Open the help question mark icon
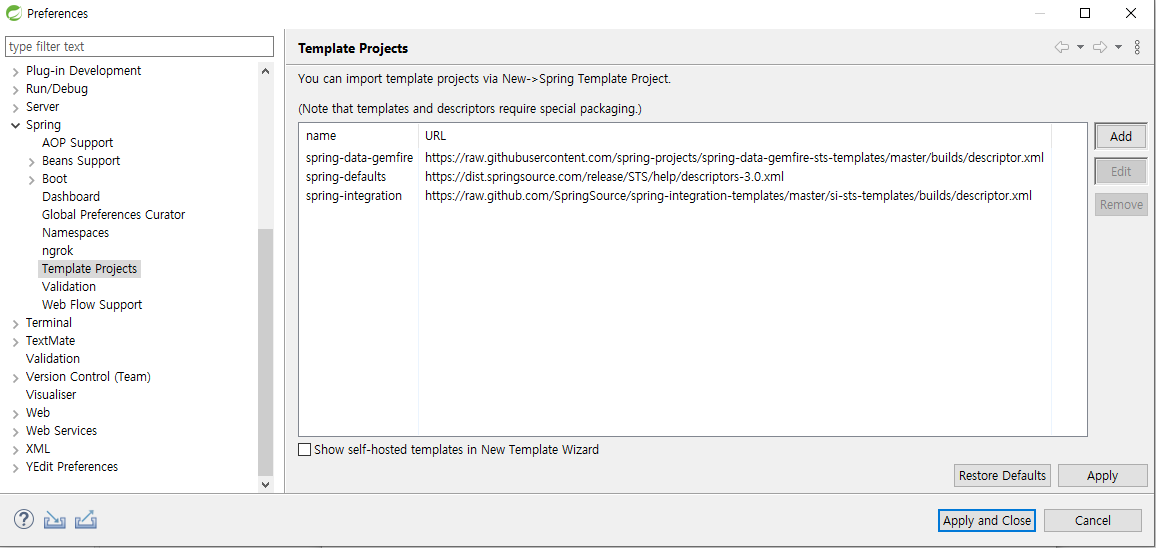The width and height of the screenshot is (1156, 548). [24, 519]
